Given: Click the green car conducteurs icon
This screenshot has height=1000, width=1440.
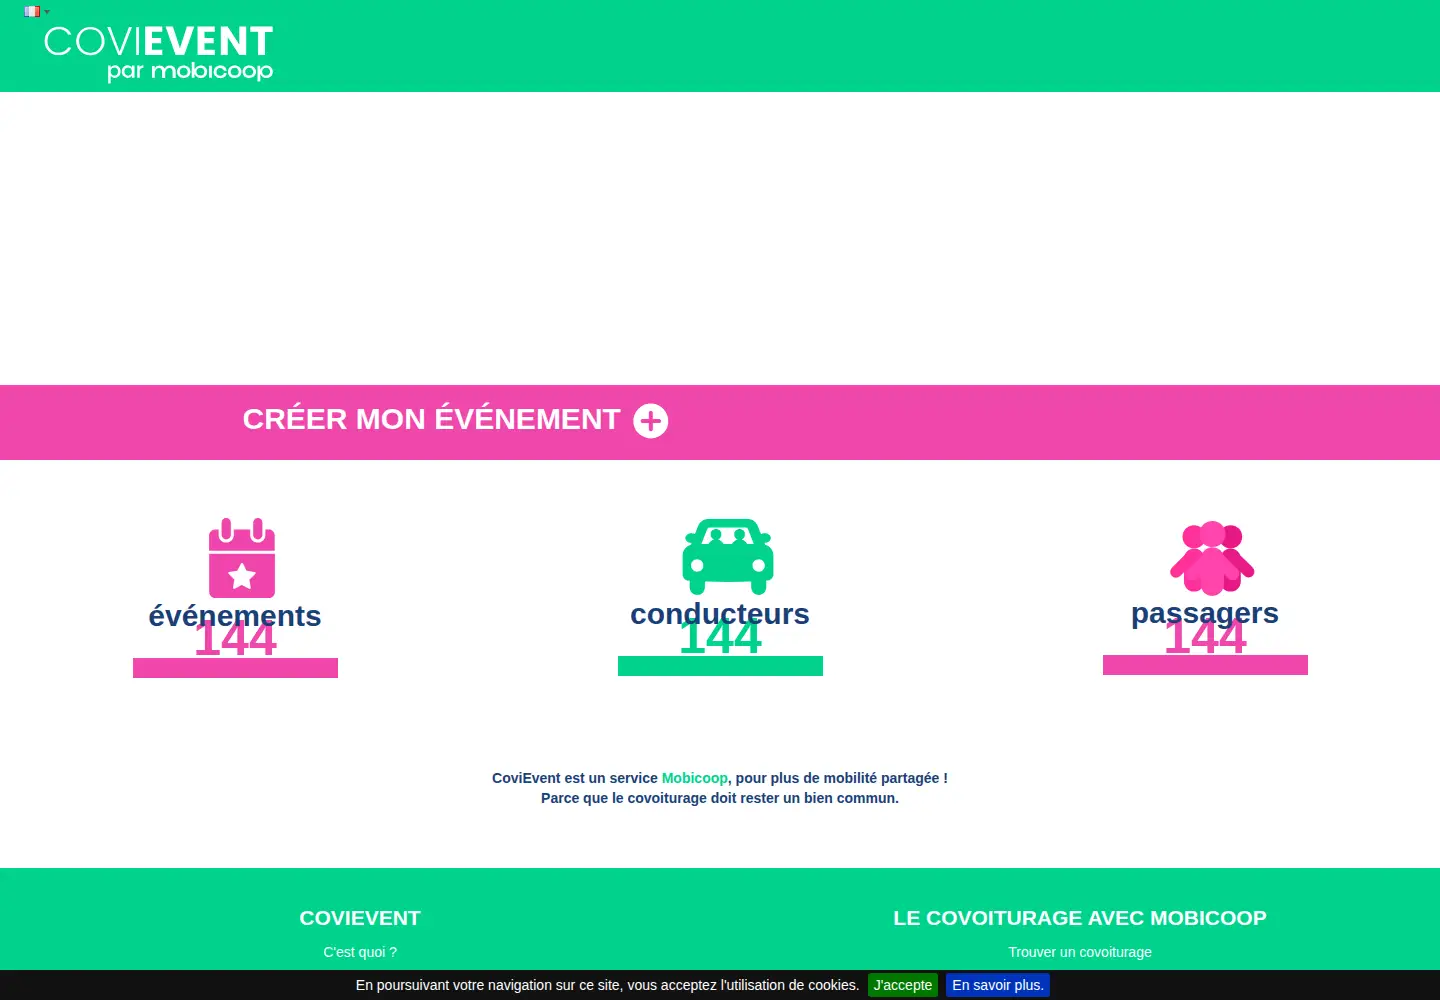Looking at the screenshot, I should pyautogui.click(x=728, y=556).
